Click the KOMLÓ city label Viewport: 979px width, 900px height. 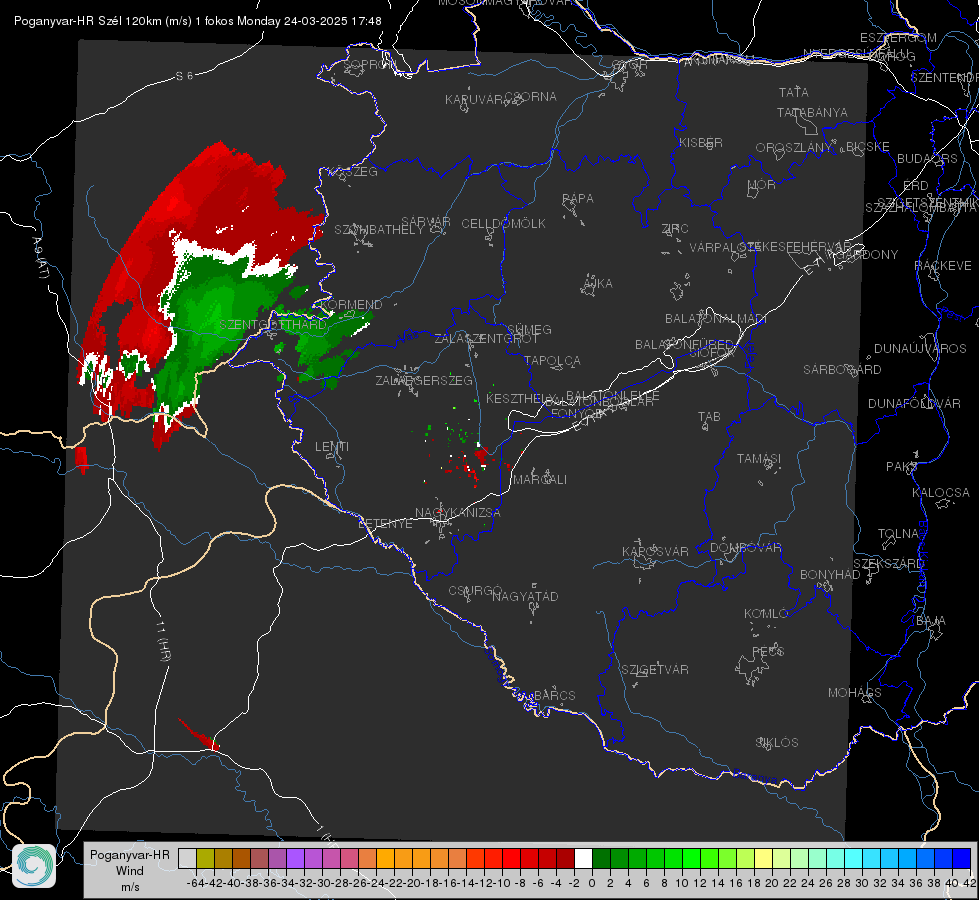(x=765, y=614)
